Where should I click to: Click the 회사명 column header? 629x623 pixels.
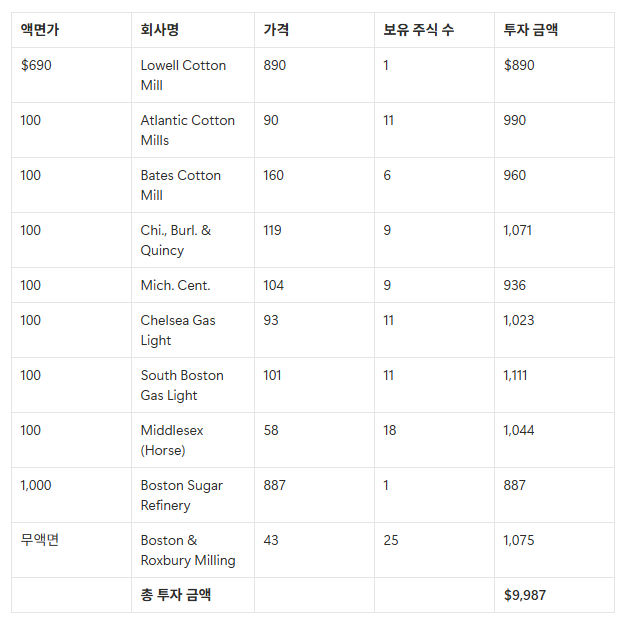tap(160, 30)
